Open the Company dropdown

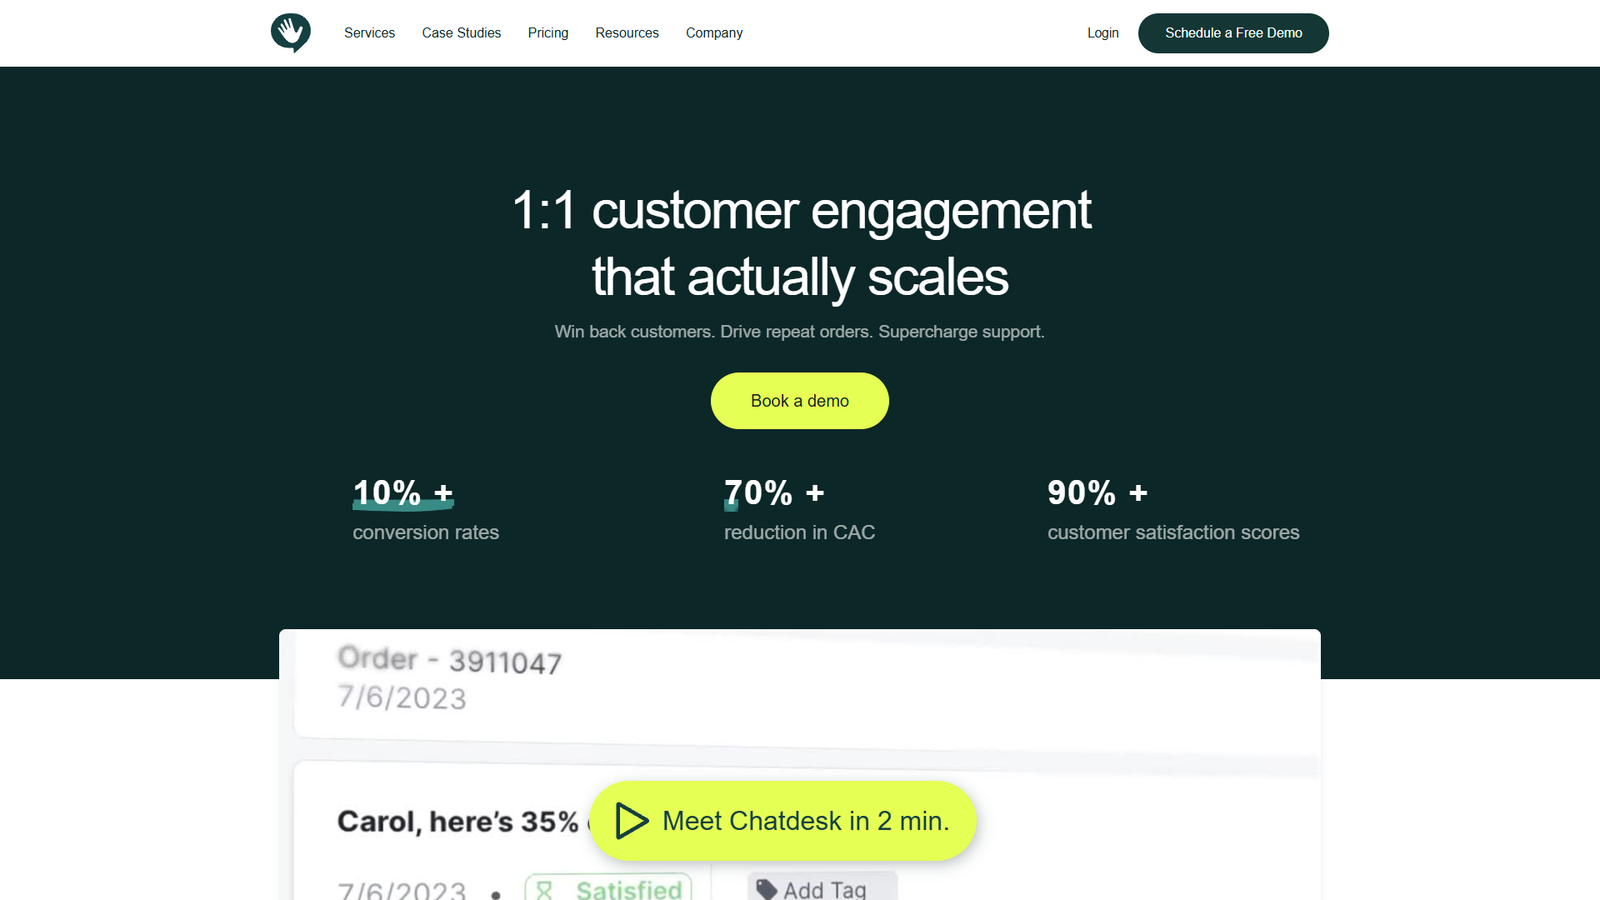tap(713, 33)
